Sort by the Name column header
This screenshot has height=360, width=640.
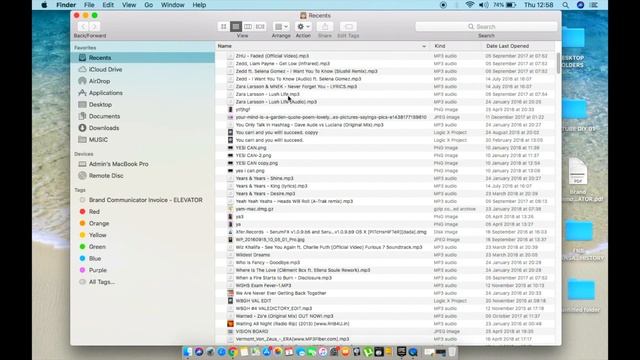coord(322,46)
